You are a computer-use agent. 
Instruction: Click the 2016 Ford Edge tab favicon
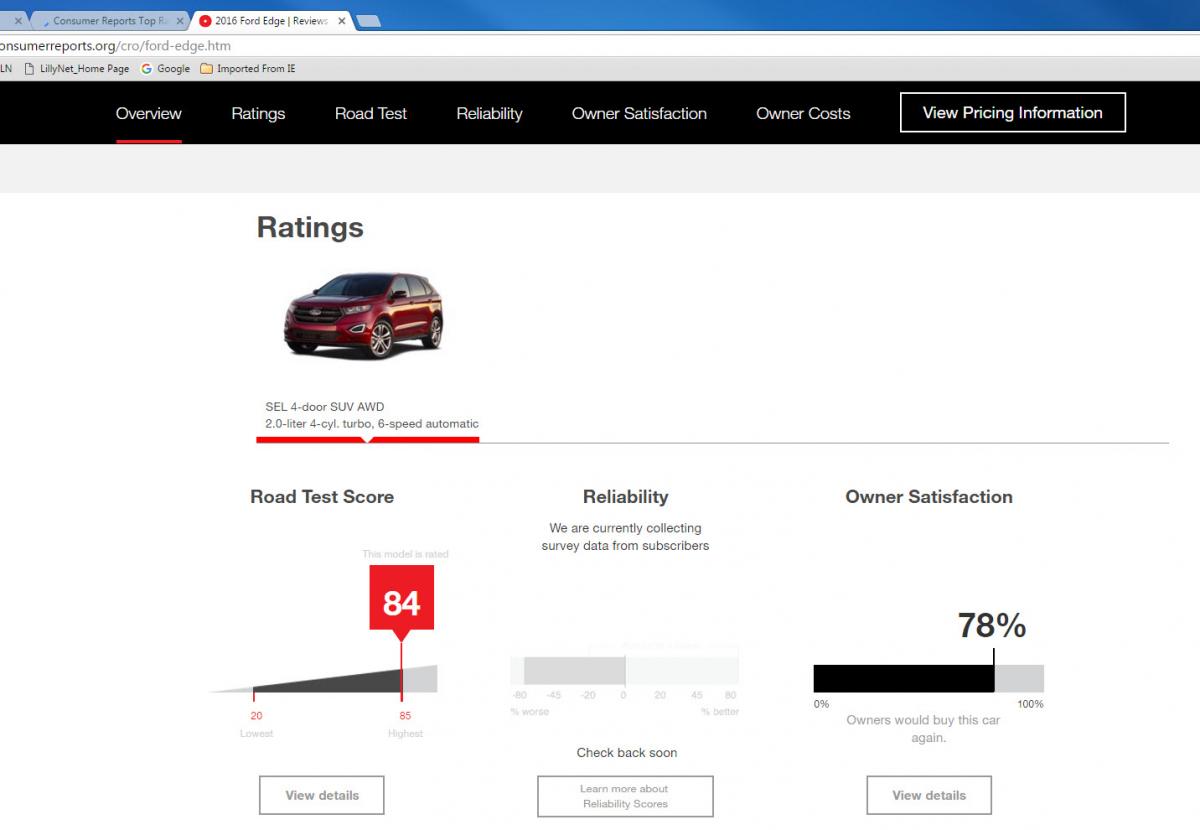point(205,21)
